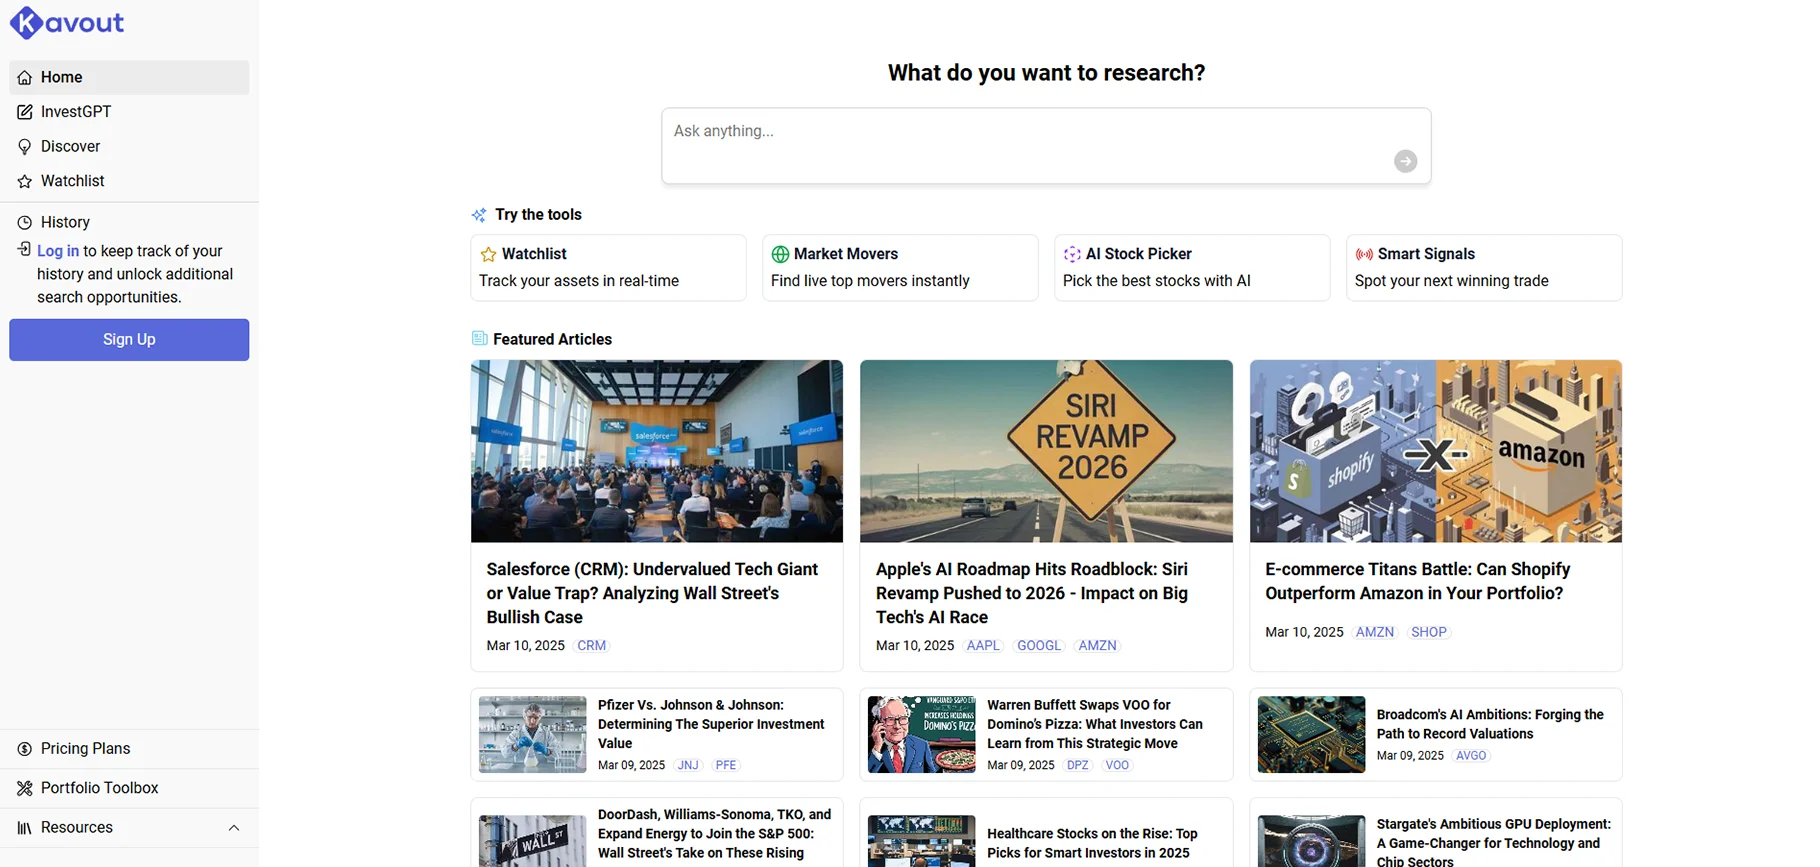1820x867 pixels.
Task: Click the JNJ ticker tag
Action: [688, 765]
